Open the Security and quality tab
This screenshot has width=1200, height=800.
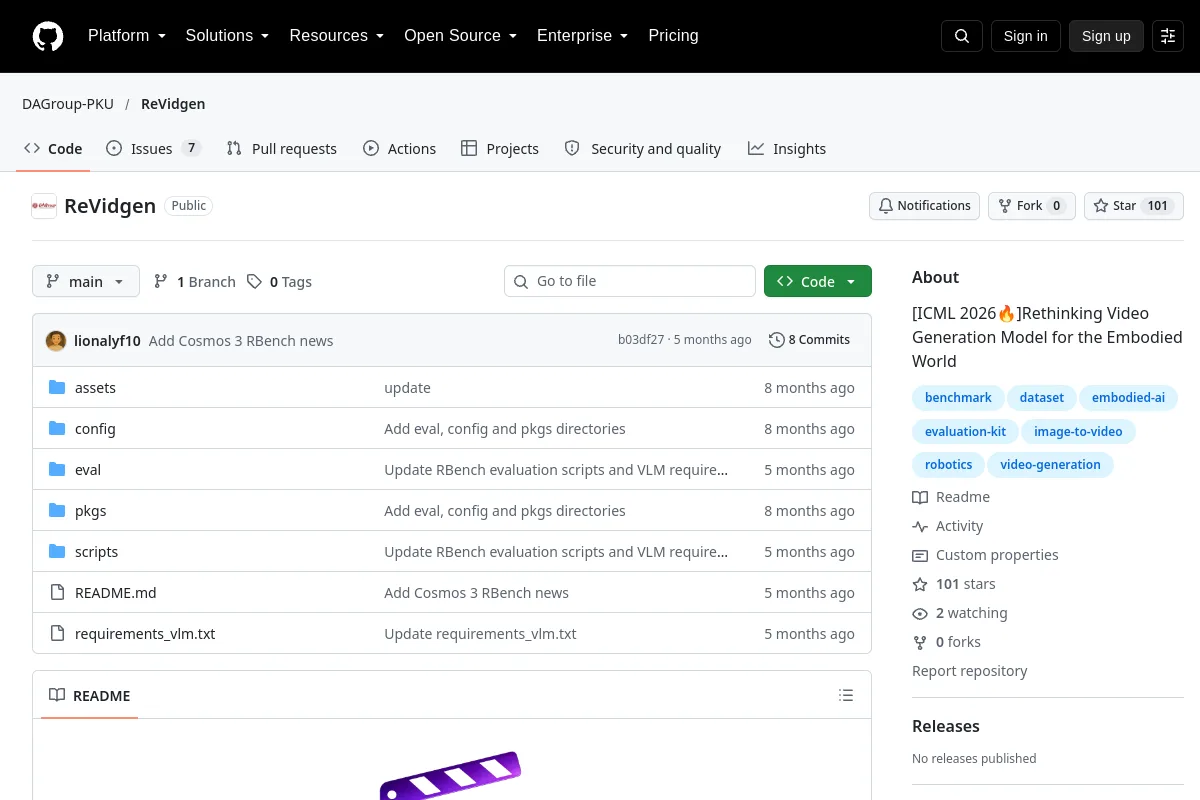(x=643, y=149)
